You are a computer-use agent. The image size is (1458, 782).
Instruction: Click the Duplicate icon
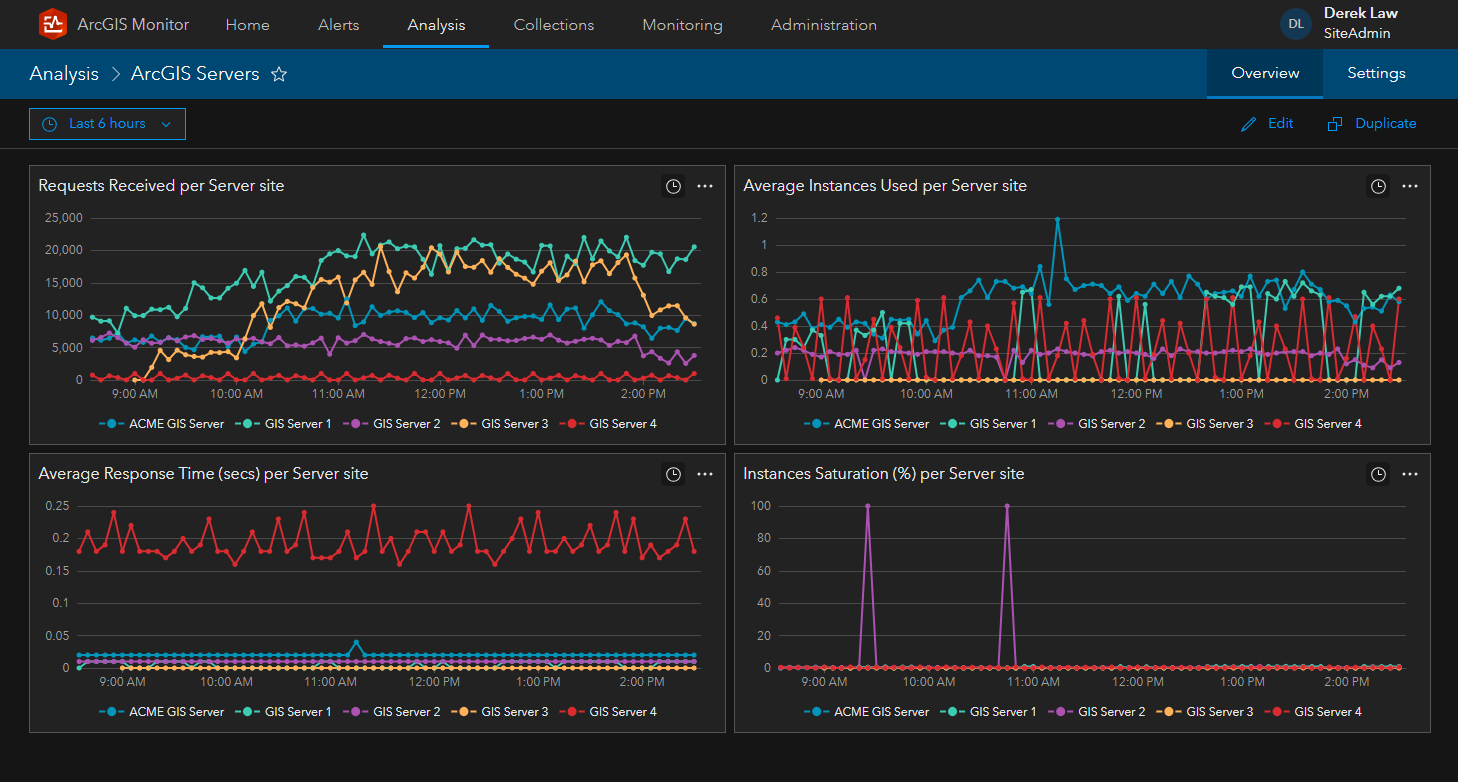(x=1335, y=124)
